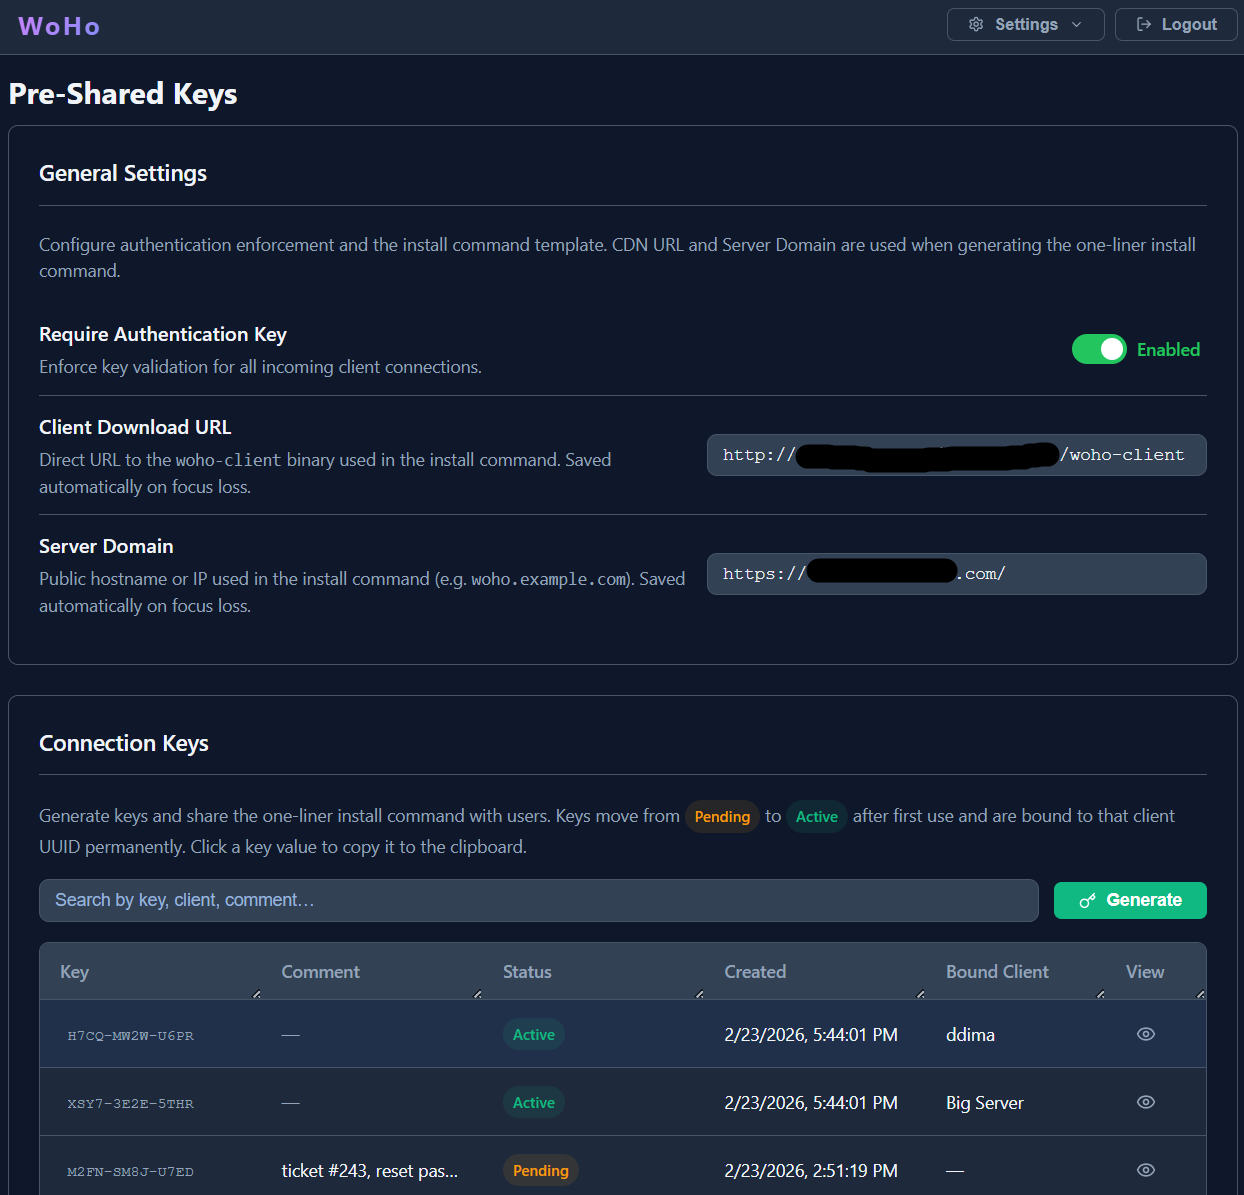The width and height of the screenshot is (1244, 1195).
Task: Click the Server Domain input field
Action: pos(956,574)
